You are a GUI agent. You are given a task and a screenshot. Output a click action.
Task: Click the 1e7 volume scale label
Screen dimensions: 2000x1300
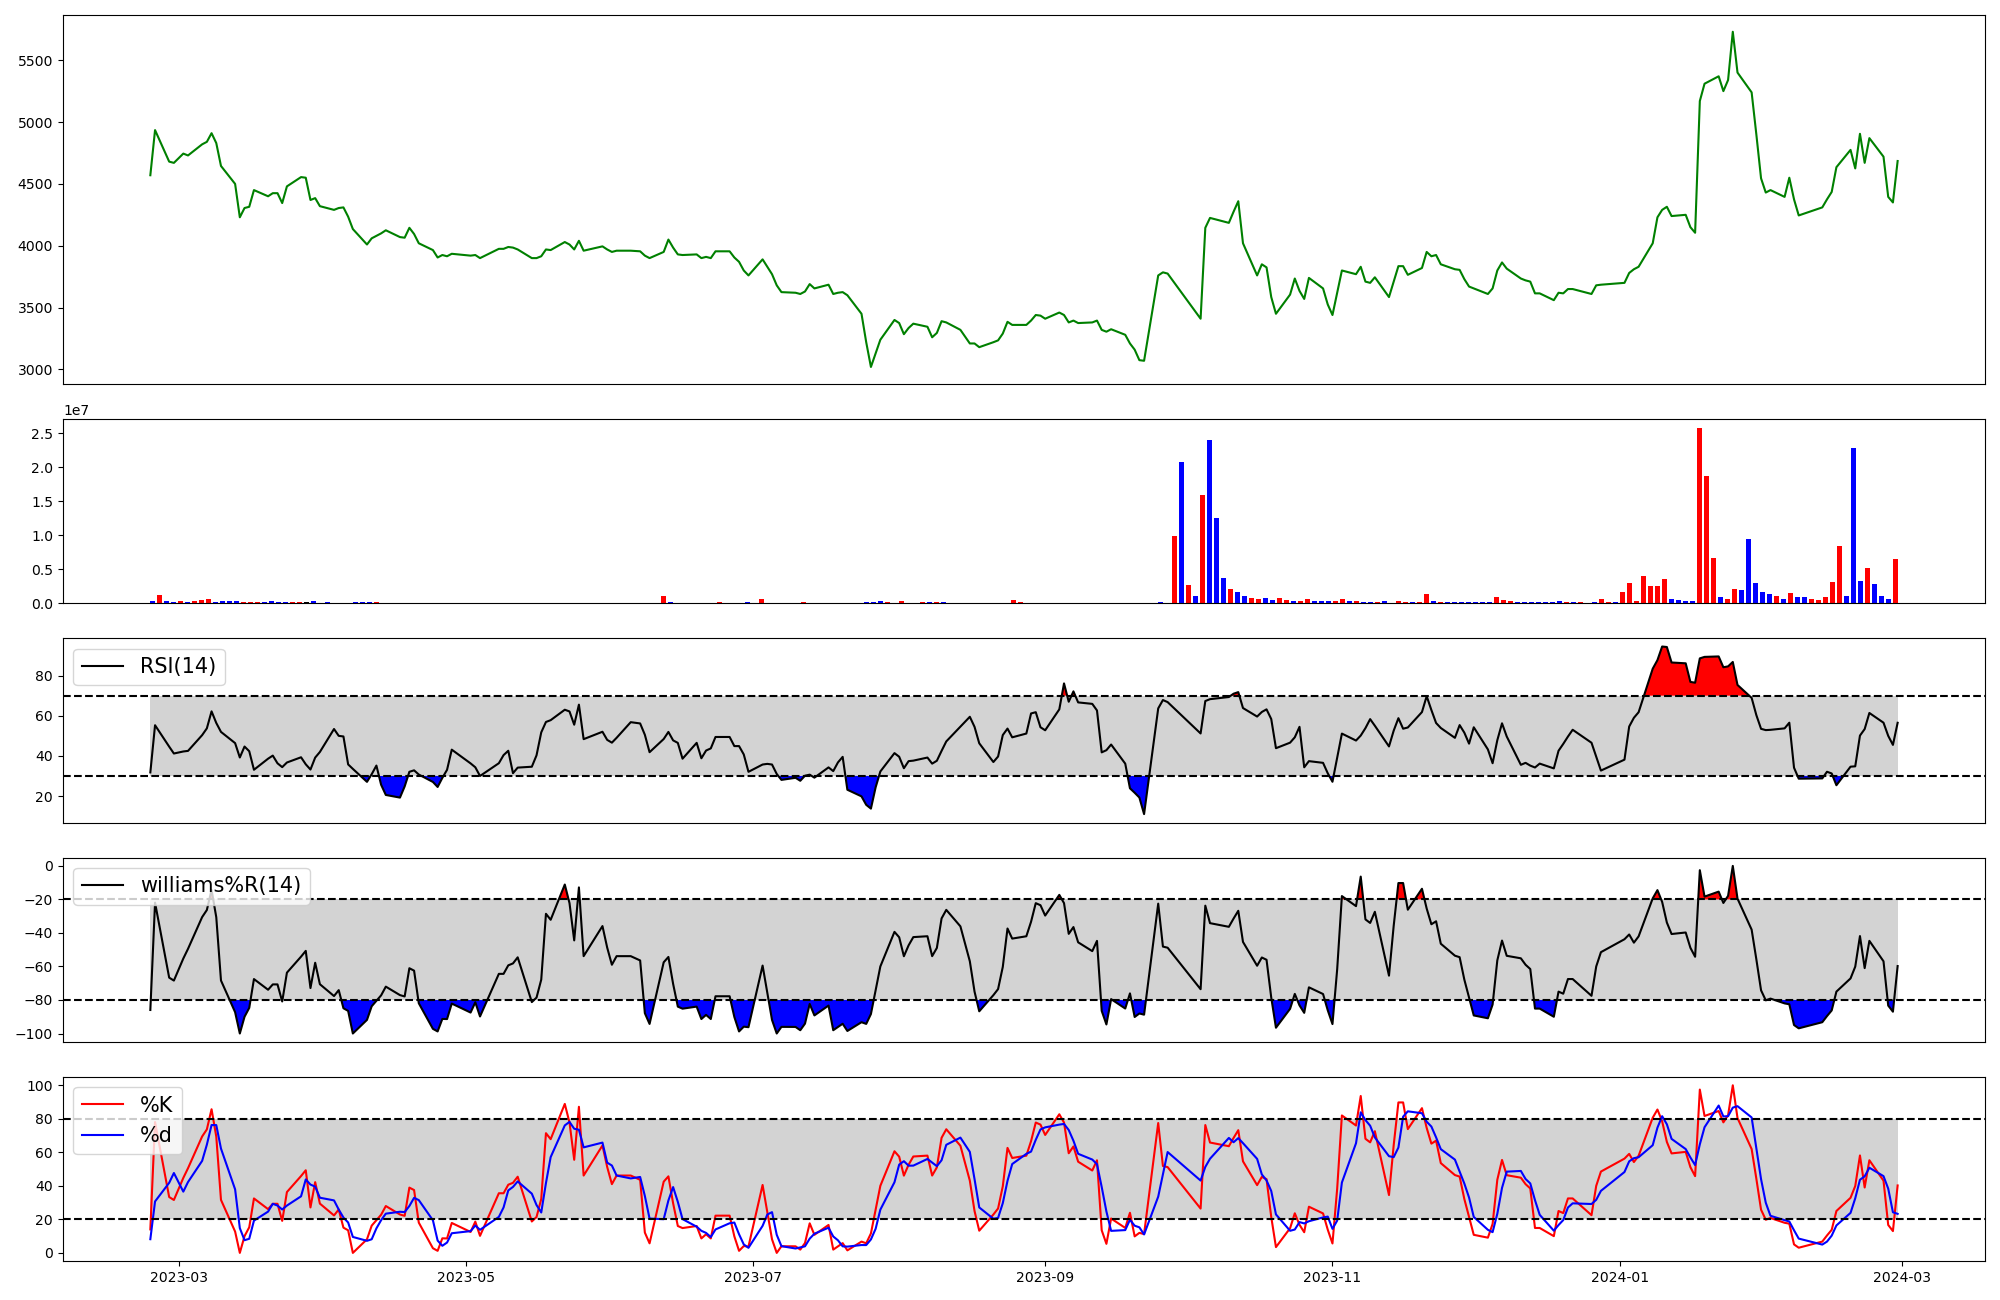[x=79, y=410]
